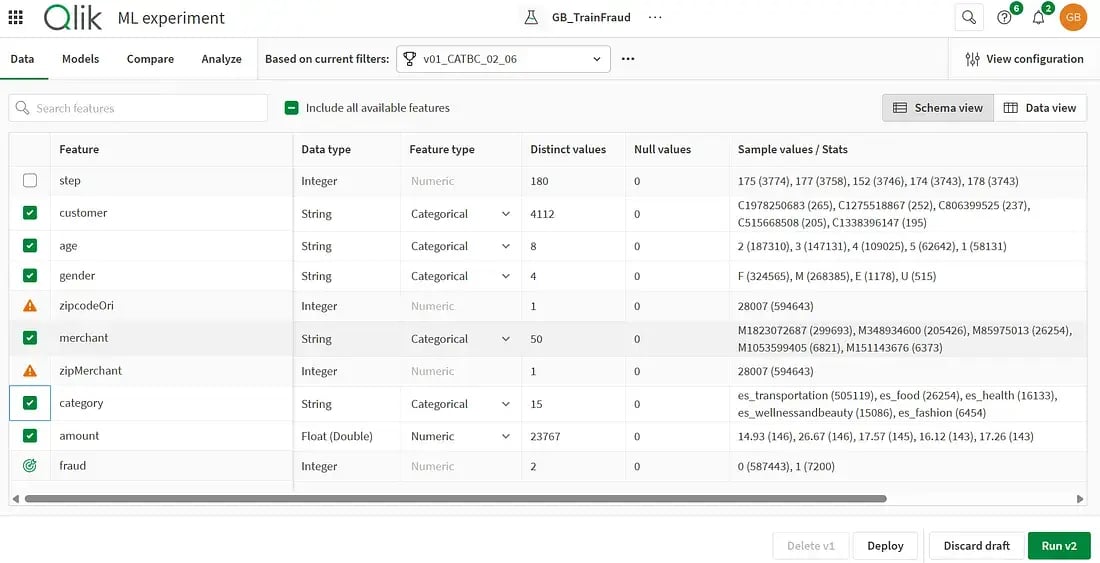Check the step feature checkbox

point(30,181)
